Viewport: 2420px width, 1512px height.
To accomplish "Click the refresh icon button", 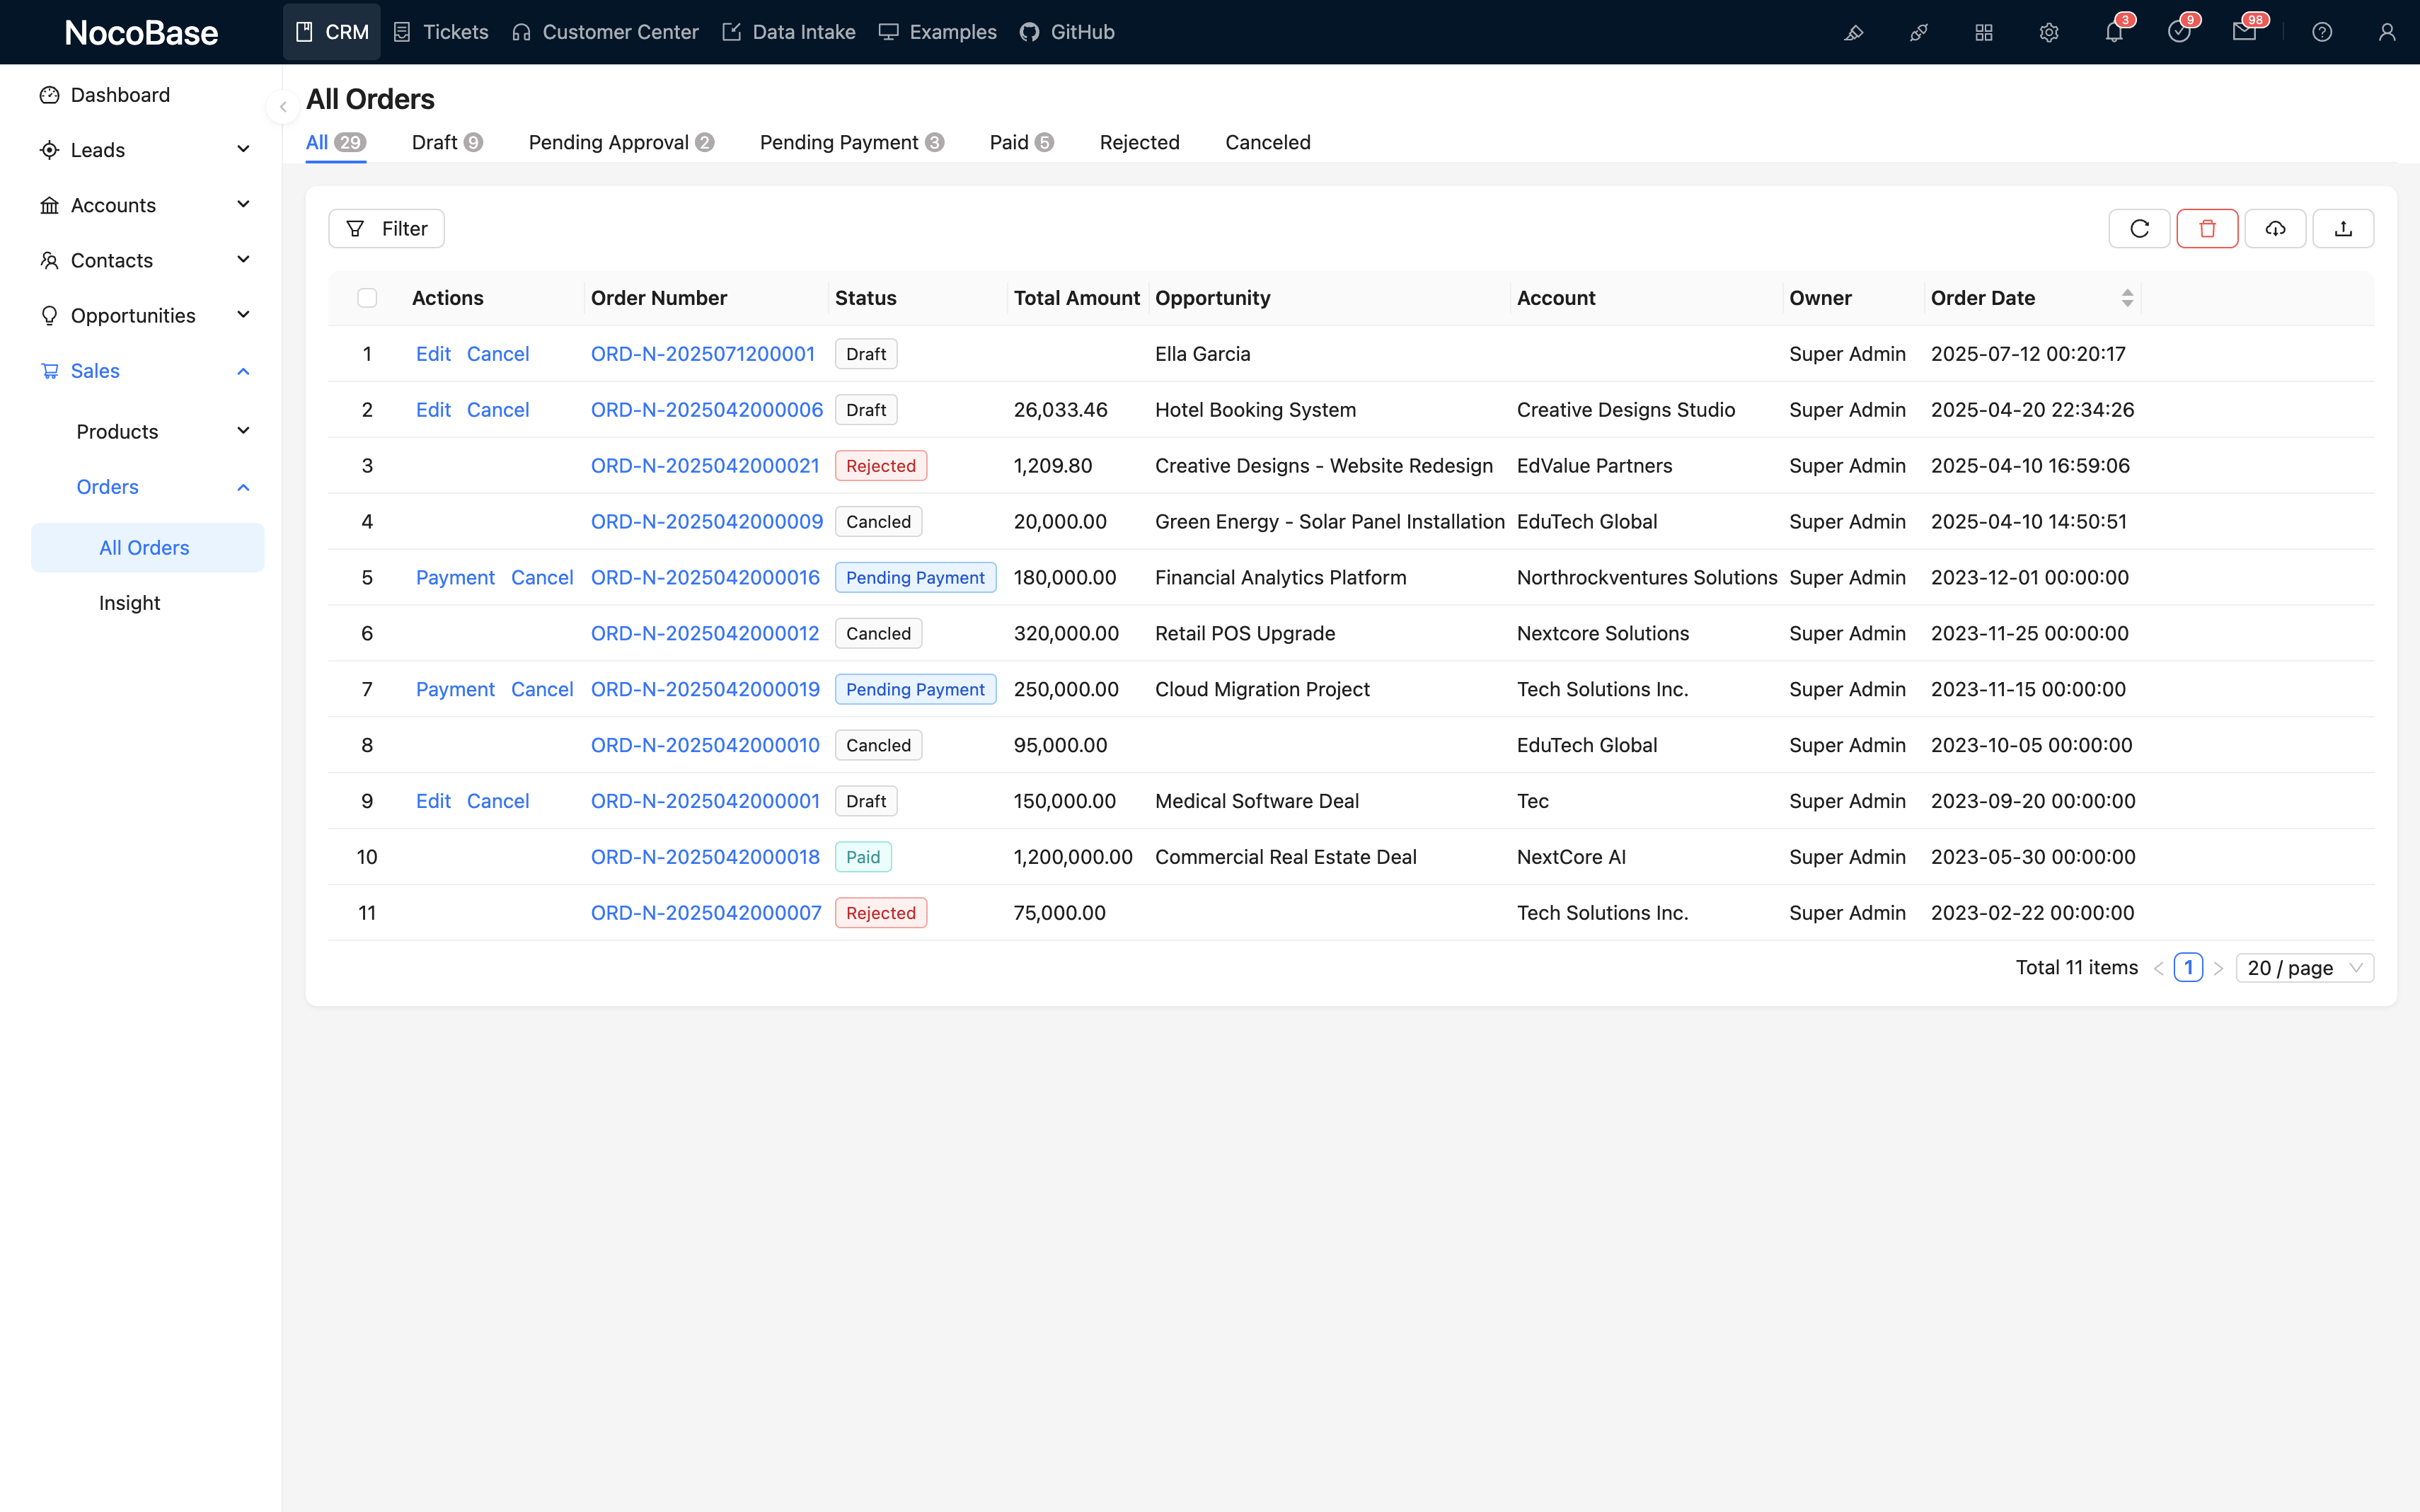I will coord(2139,229).
